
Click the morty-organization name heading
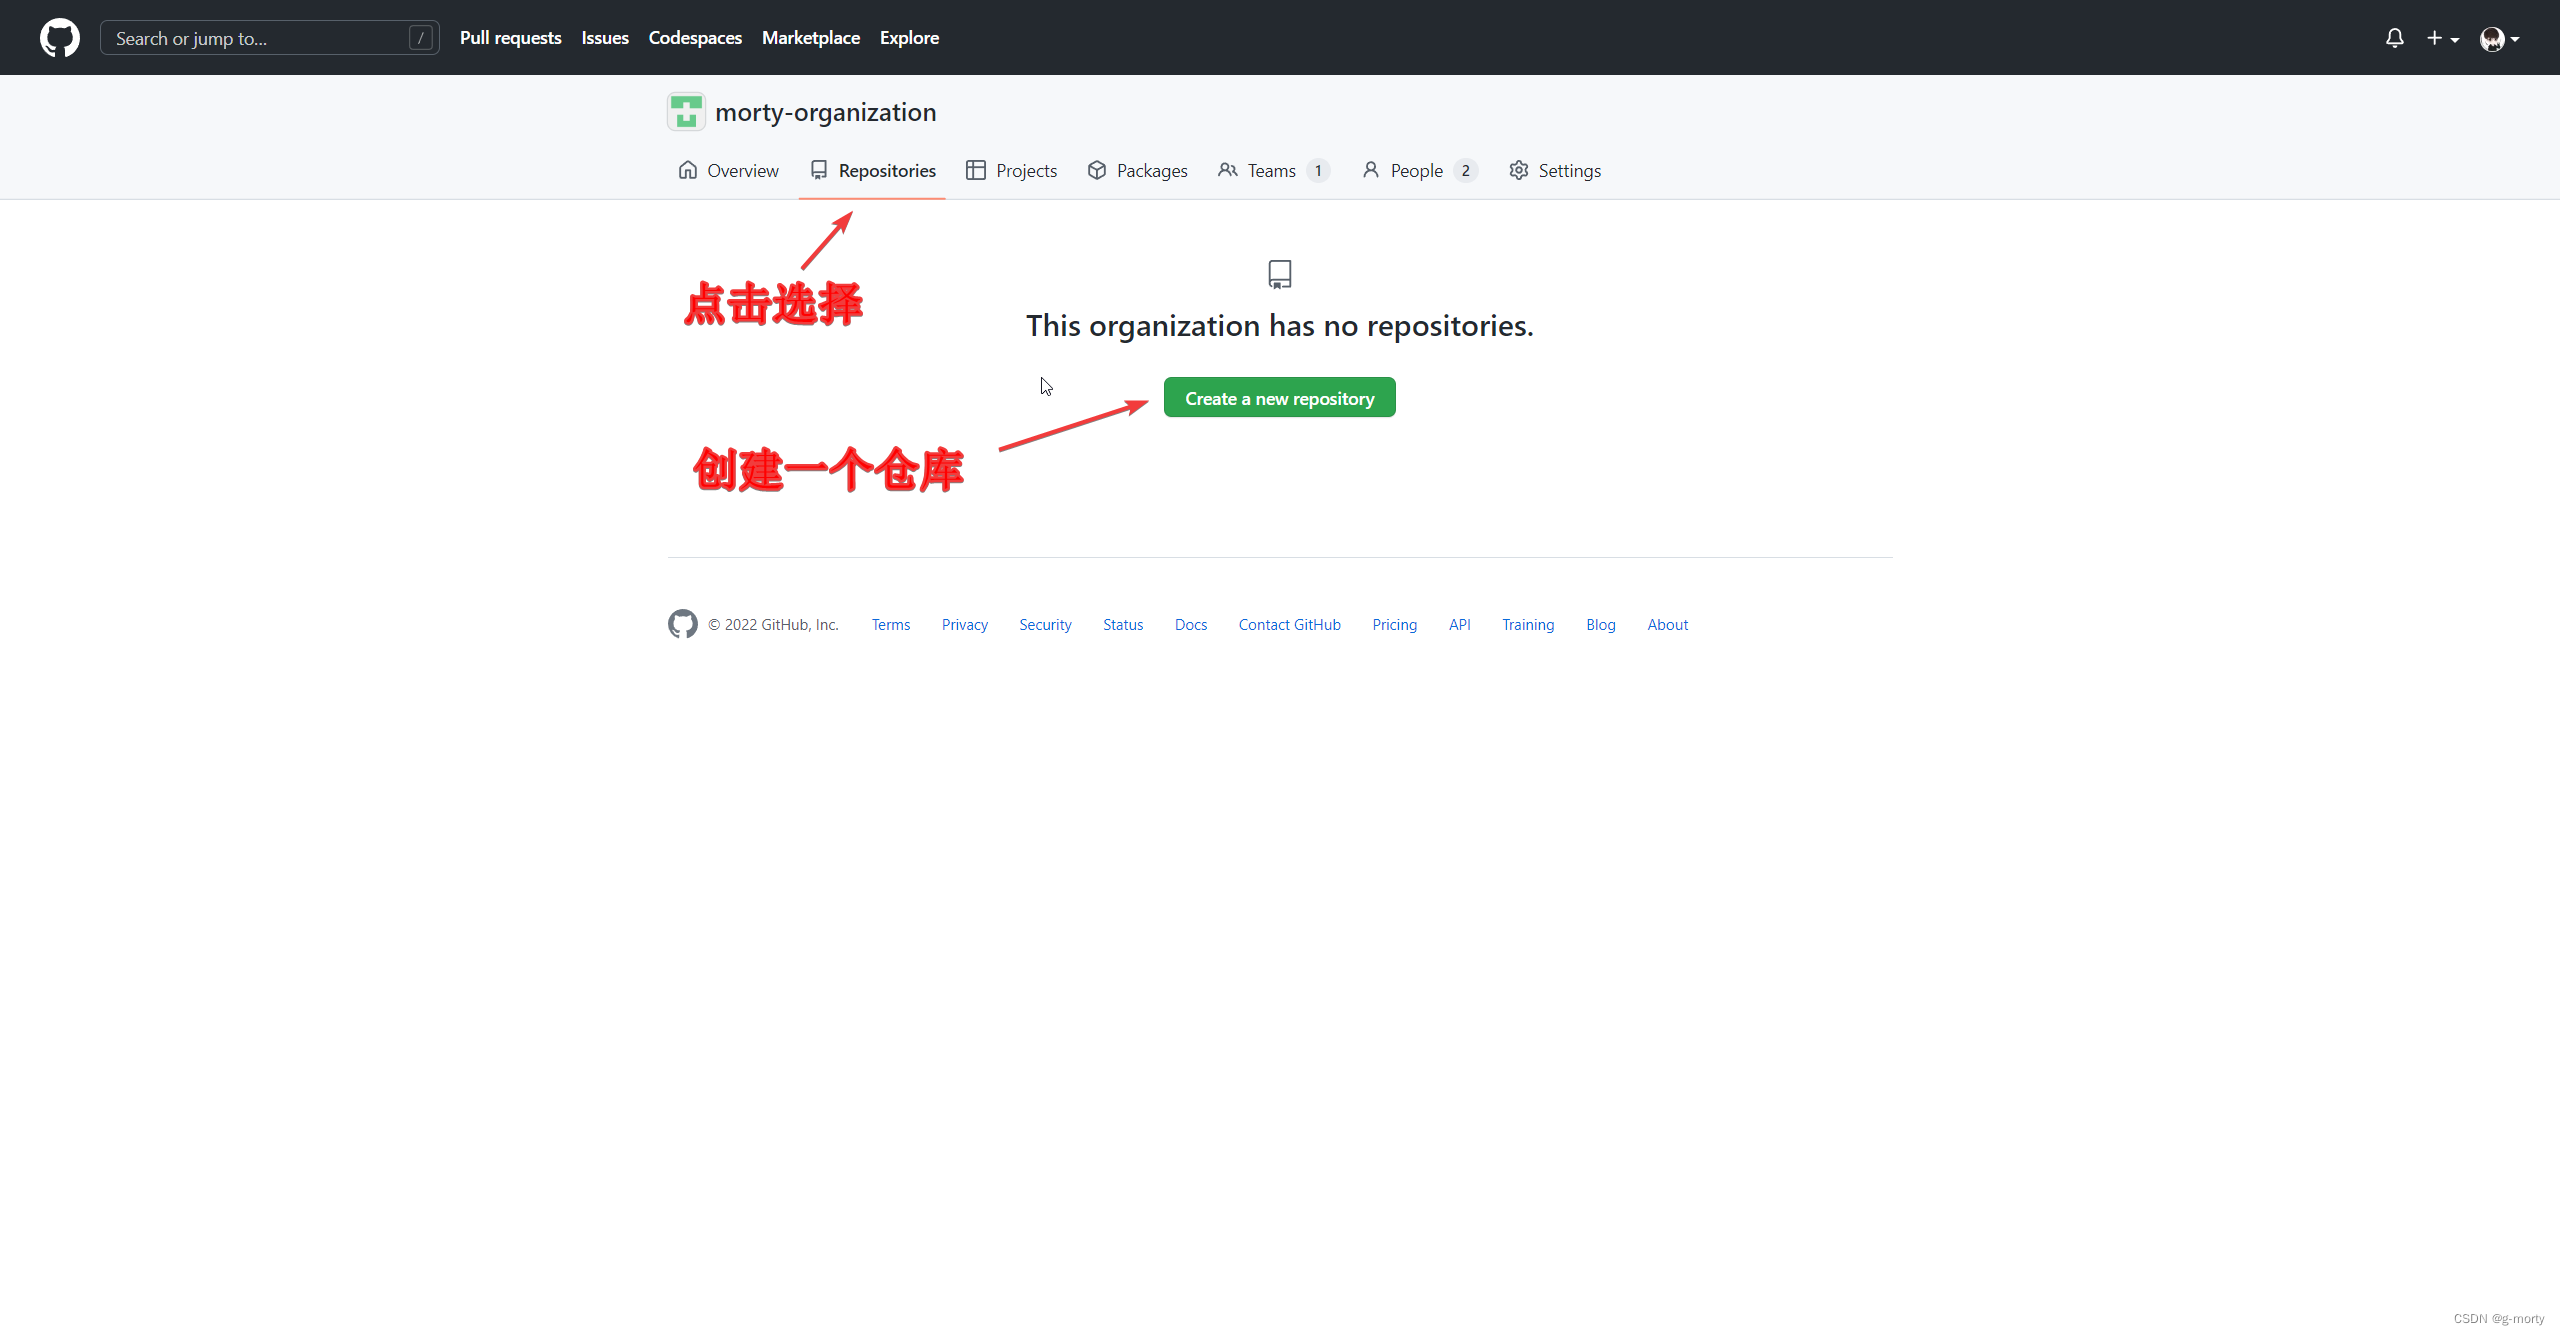(x=825, y=112)
